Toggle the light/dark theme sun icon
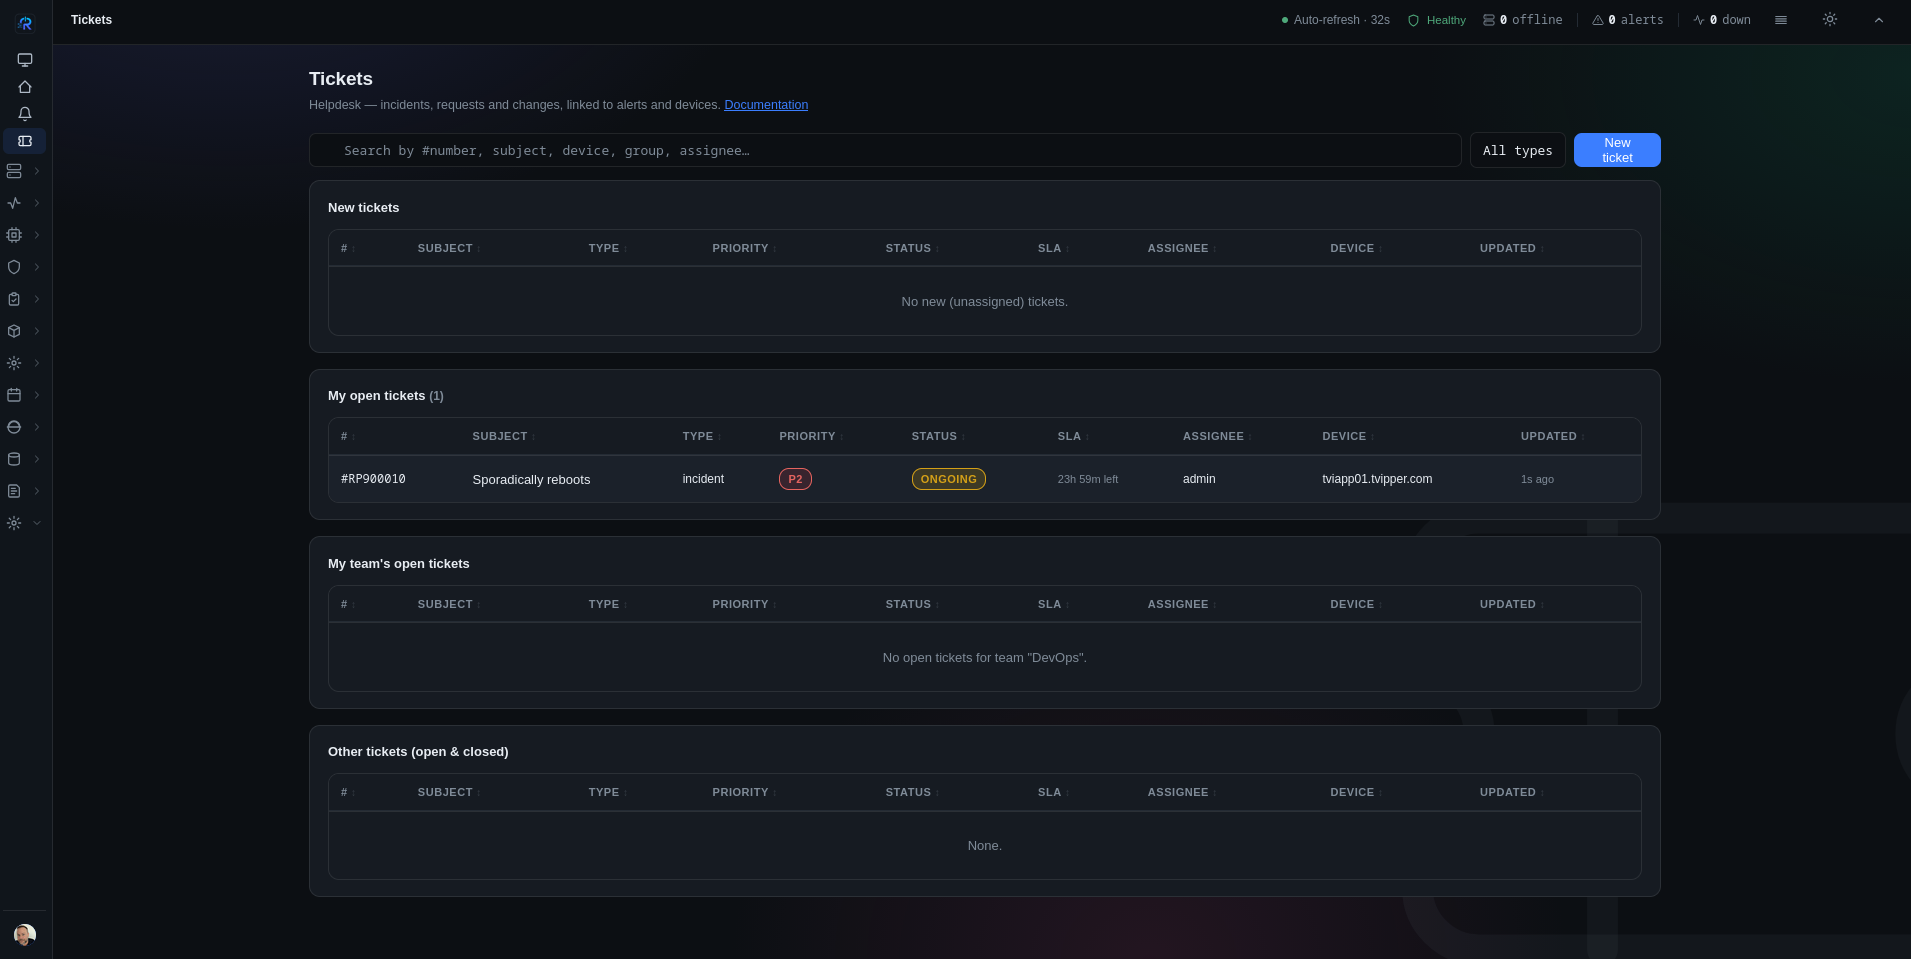 point(1830,20)
